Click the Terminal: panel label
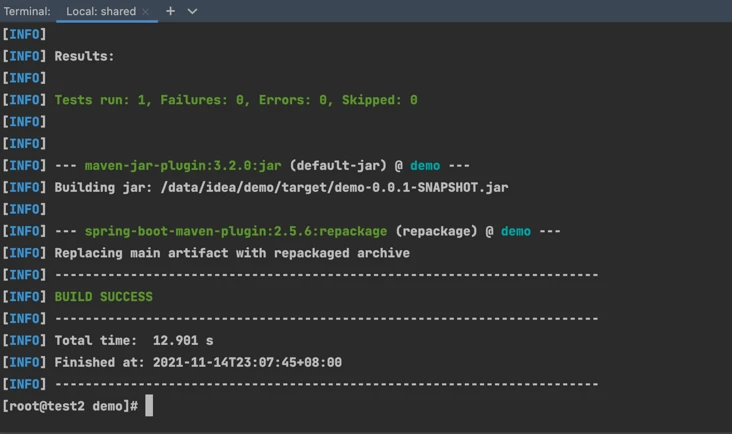Screen dimensions: 732x434 click(27, 11)
